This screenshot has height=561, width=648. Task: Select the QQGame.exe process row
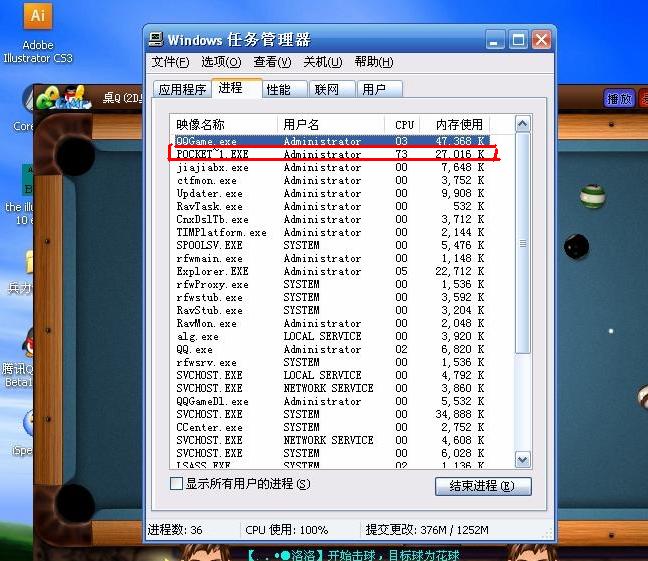click(x=330, y=141)
